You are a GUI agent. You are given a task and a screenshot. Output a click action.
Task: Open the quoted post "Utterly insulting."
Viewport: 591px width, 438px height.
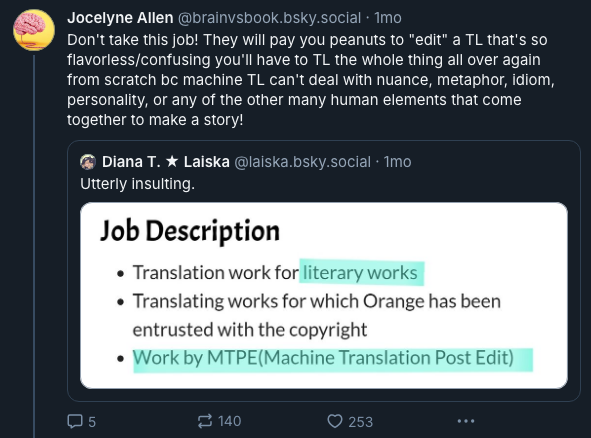point(138,184)
